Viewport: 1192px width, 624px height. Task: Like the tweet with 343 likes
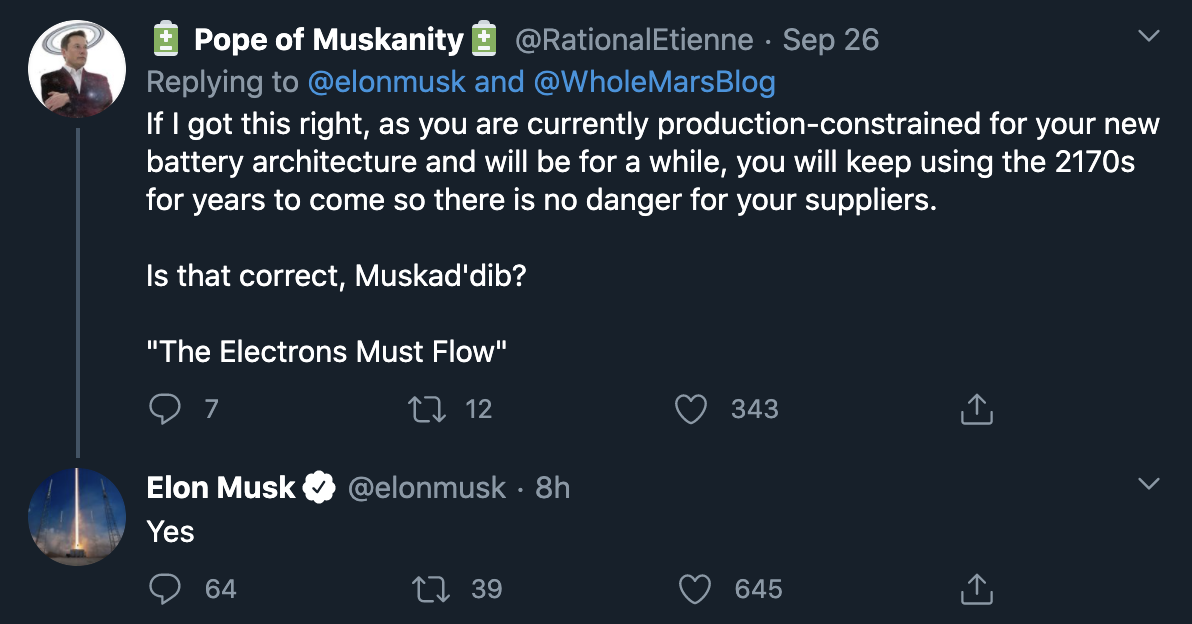[x=691, y=409]
